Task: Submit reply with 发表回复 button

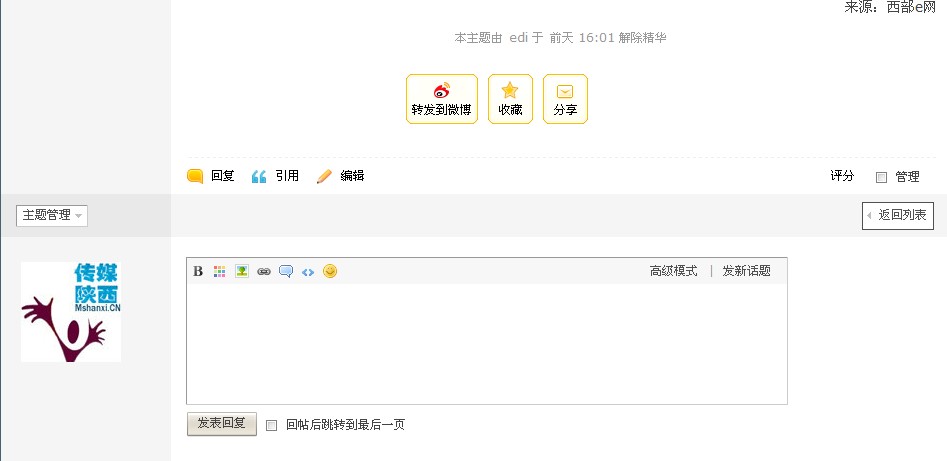Action: point(222,424)
